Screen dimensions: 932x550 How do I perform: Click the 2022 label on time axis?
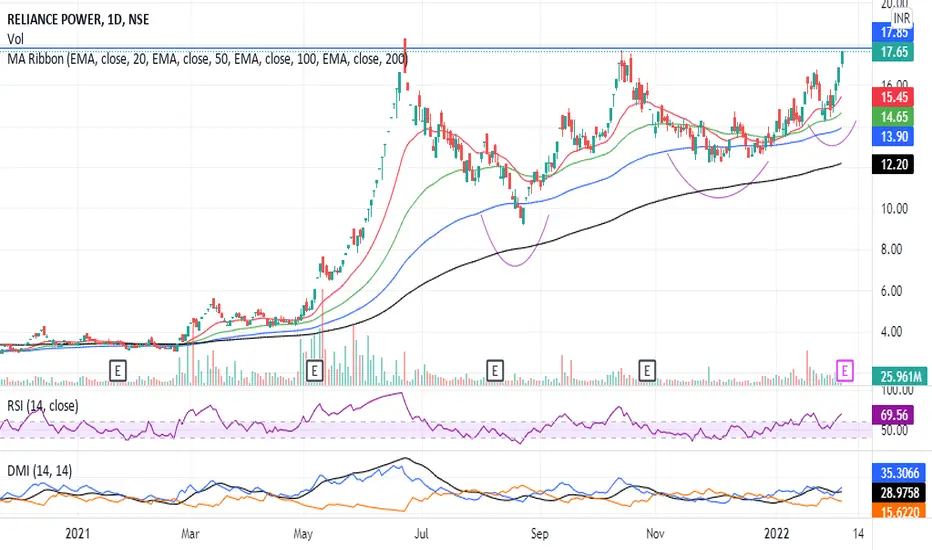click(776, 533)
